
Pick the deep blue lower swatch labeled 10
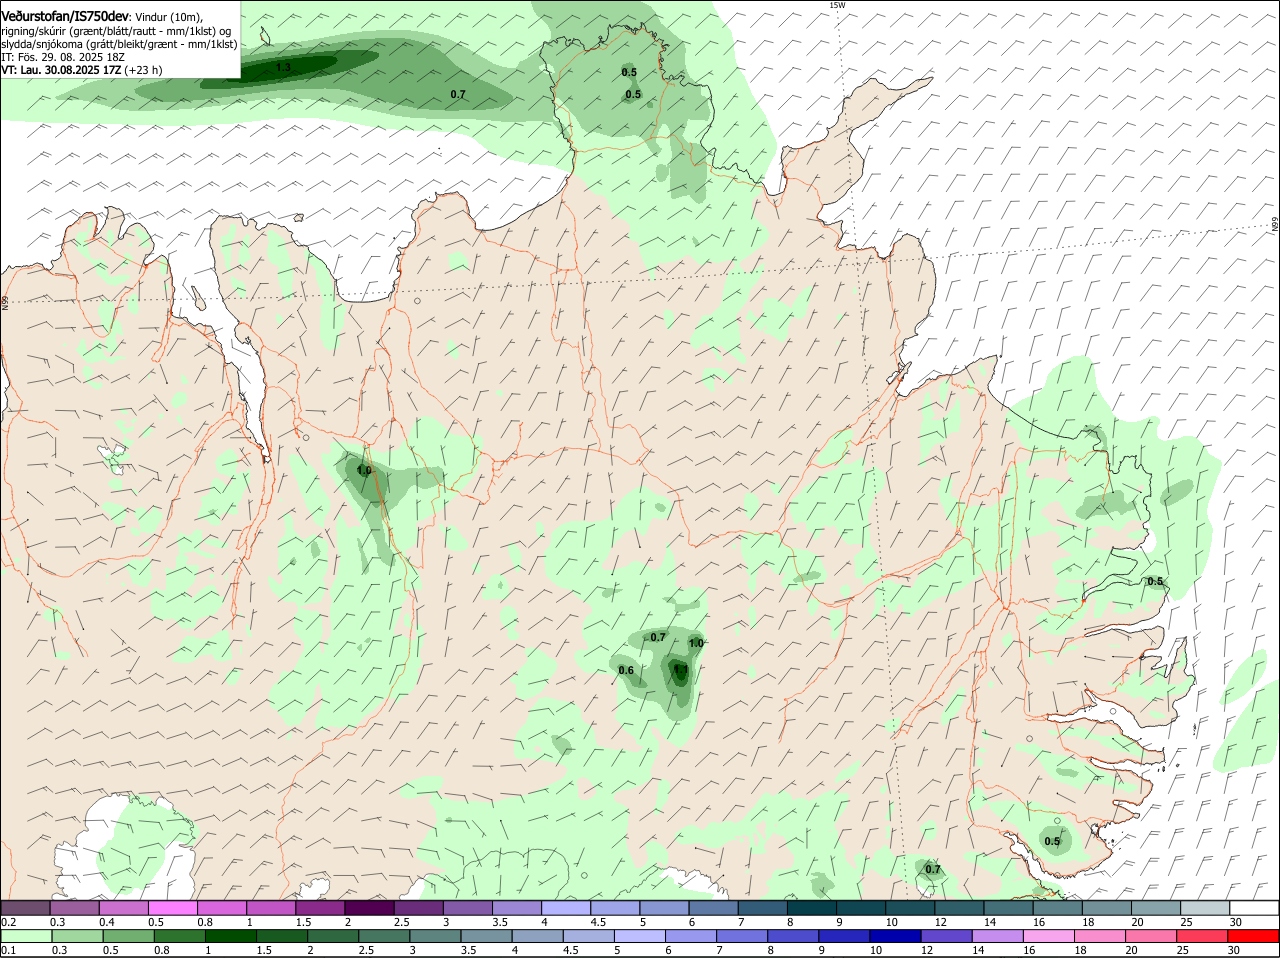point(898,936)
